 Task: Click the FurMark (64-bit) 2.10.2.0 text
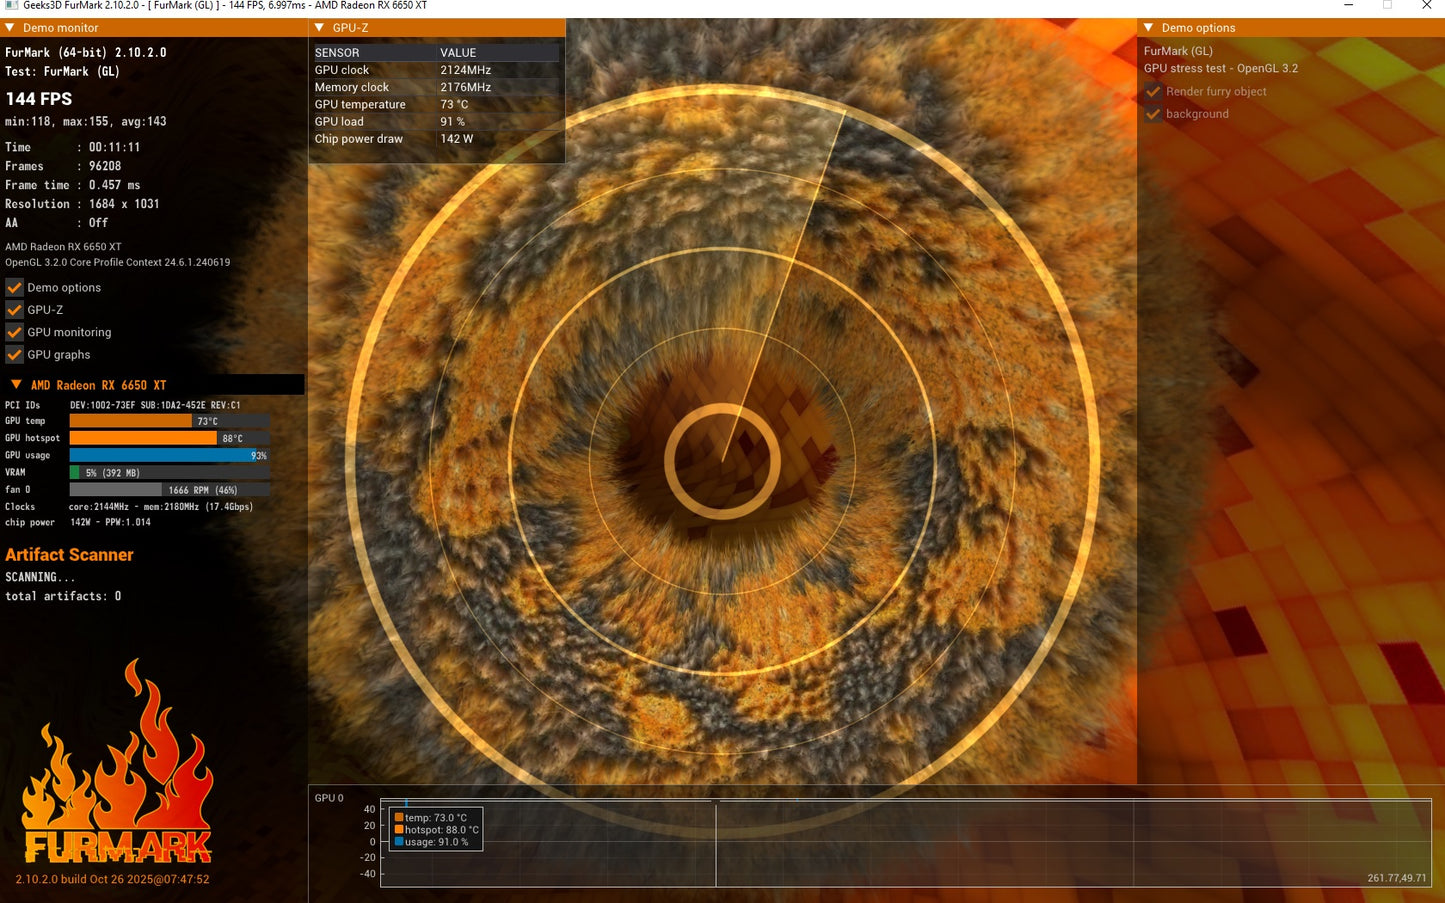(x=86, y=52)
